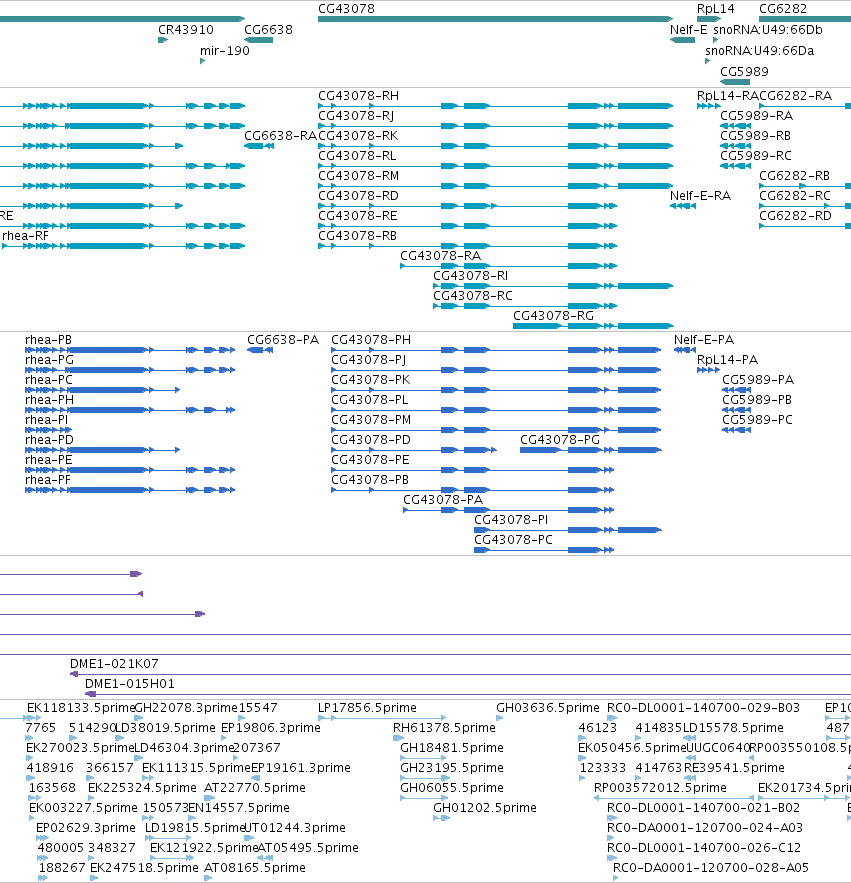
Task: Click the rhea-RF transcript label
Action: click(x=25, y=235)
